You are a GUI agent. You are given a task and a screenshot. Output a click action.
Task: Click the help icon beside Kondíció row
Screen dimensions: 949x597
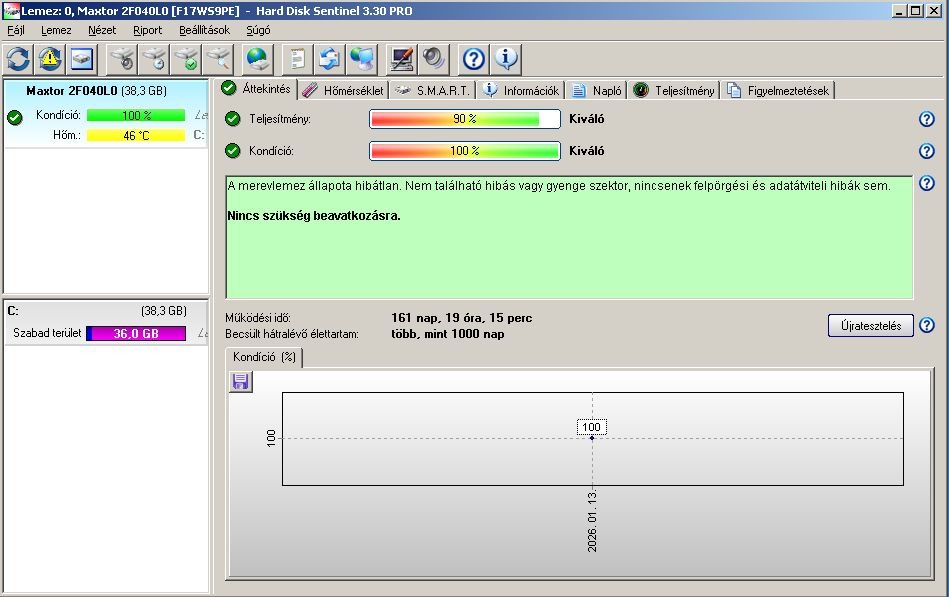point(927,151)
